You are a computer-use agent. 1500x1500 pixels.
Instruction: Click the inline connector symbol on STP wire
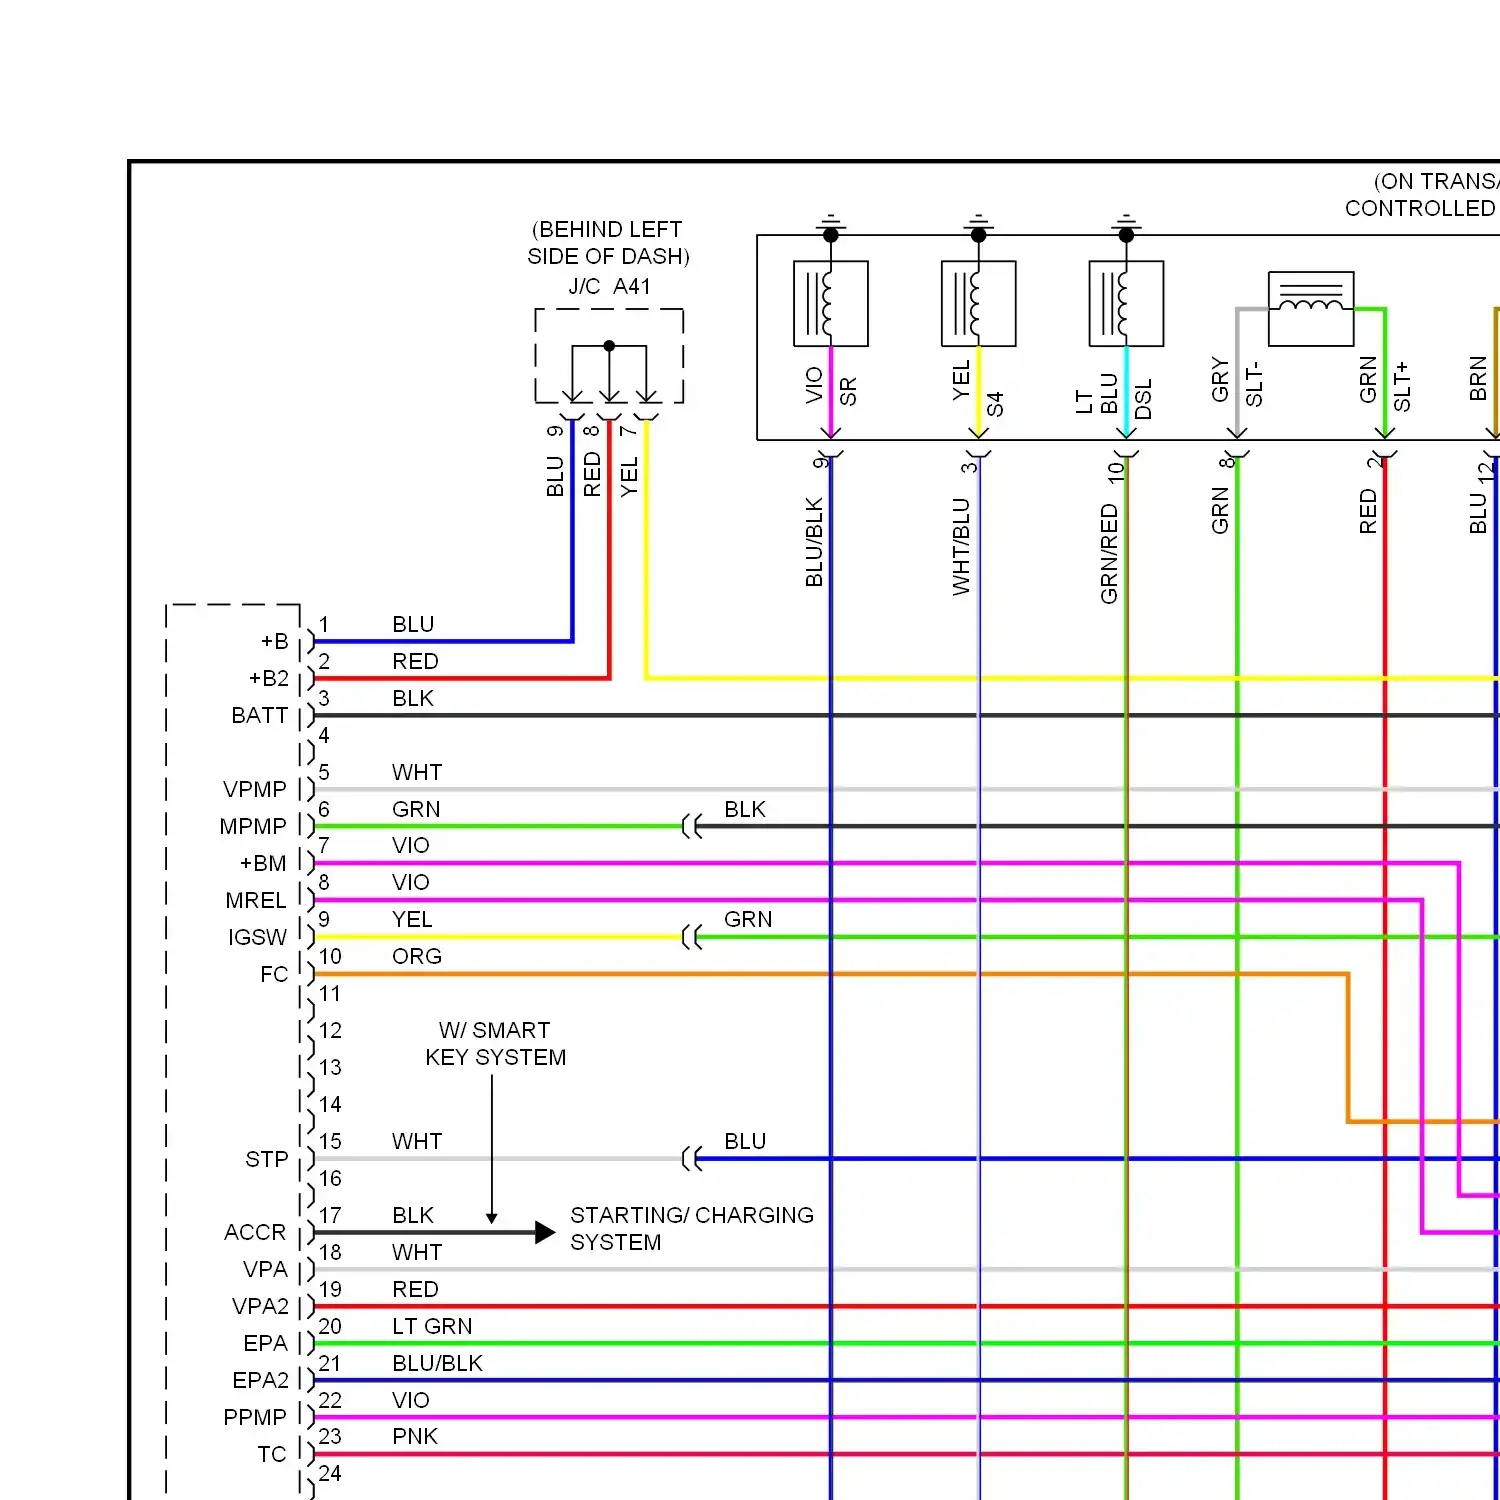click(x=692, y=1159)
